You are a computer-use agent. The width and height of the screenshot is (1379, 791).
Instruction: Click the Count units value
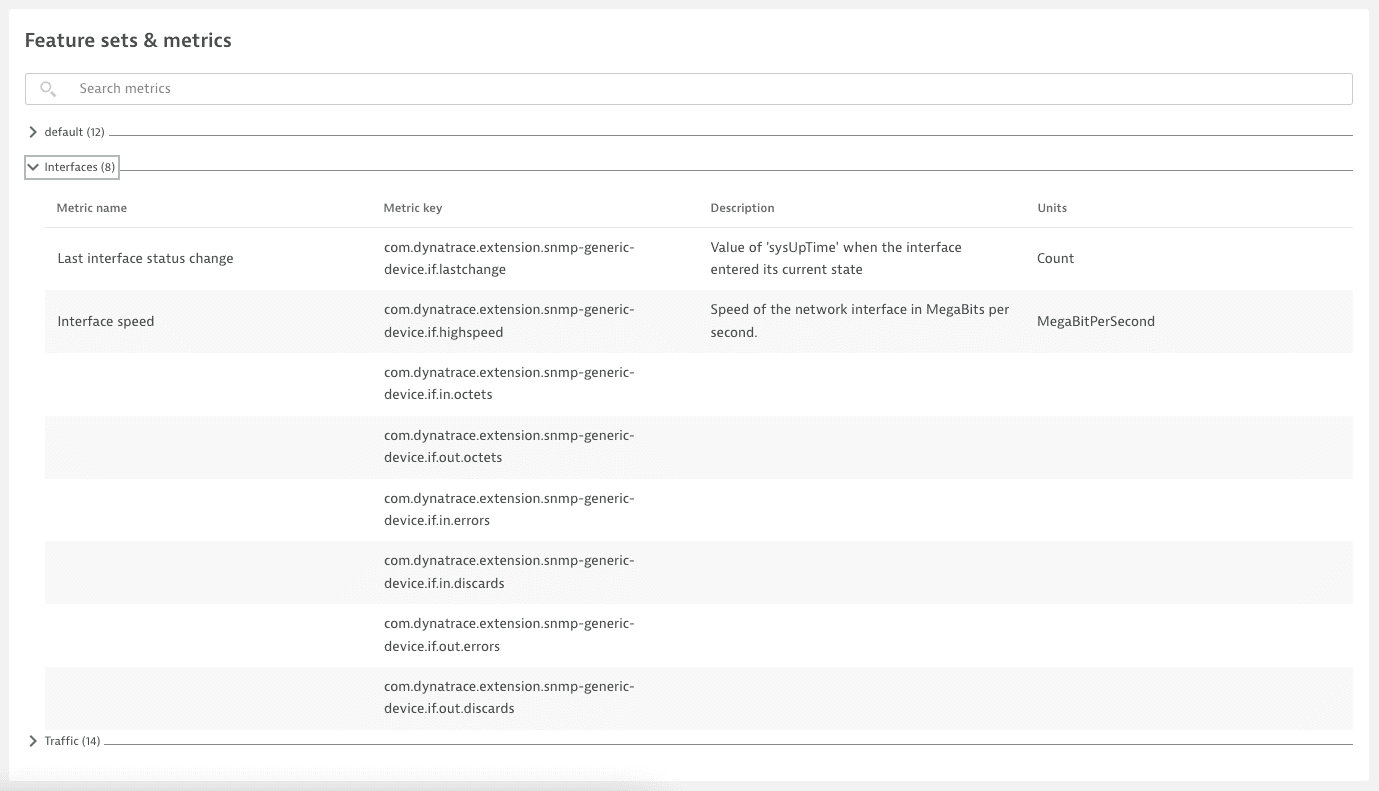click(x=1055, y=258)
